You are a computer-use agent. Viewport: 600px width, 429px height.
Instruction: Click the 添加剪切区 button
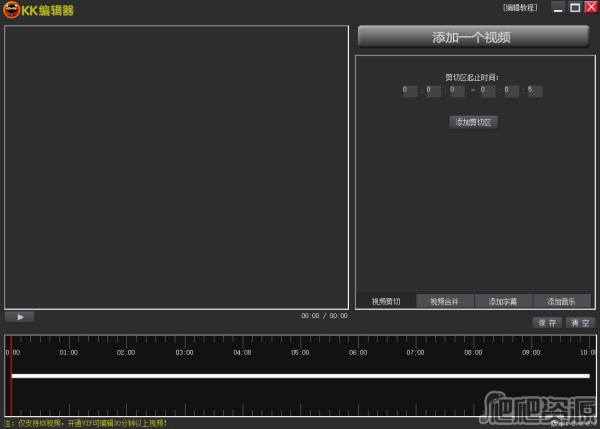473,122
